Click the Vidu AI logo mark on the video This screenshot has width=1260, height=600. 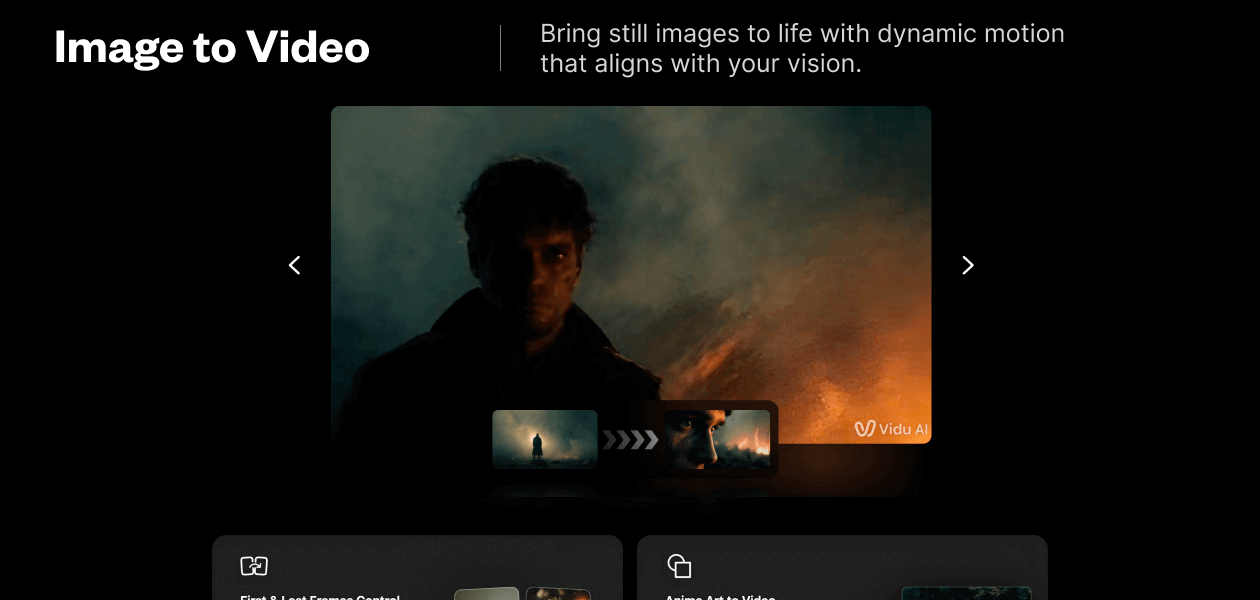coord(864,429)
